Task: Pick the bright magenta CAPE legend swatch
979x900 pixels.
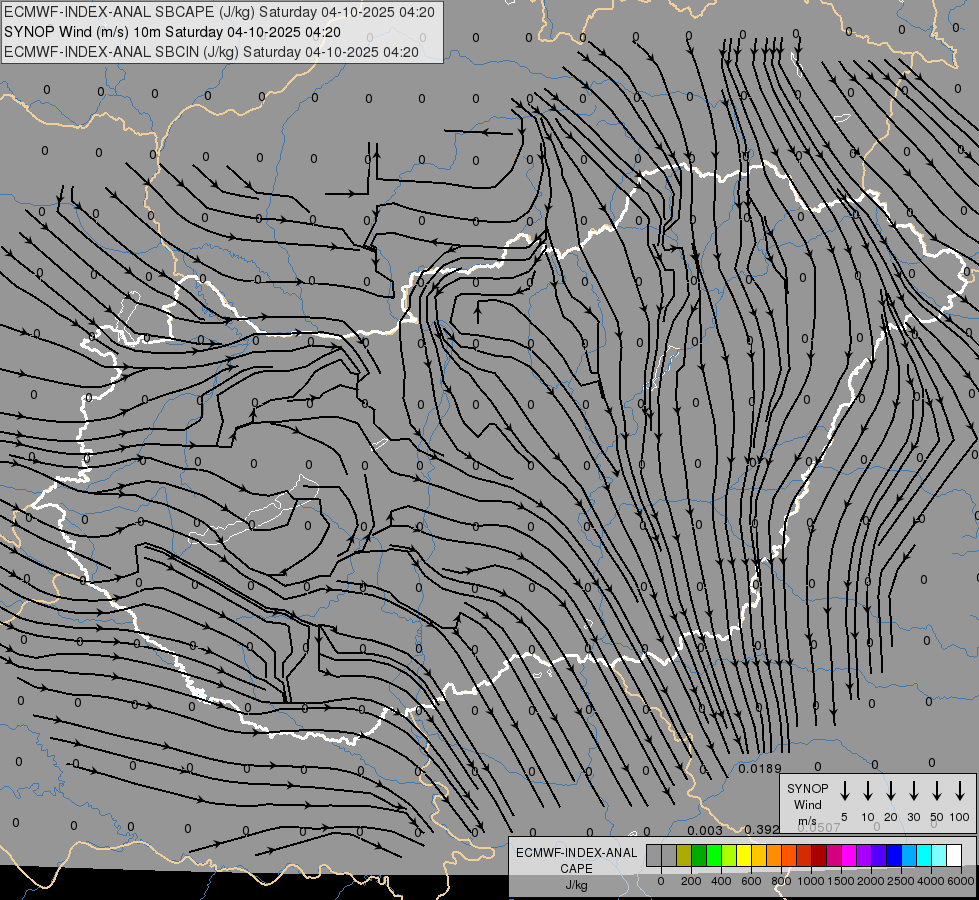Action: pos(849,855)
